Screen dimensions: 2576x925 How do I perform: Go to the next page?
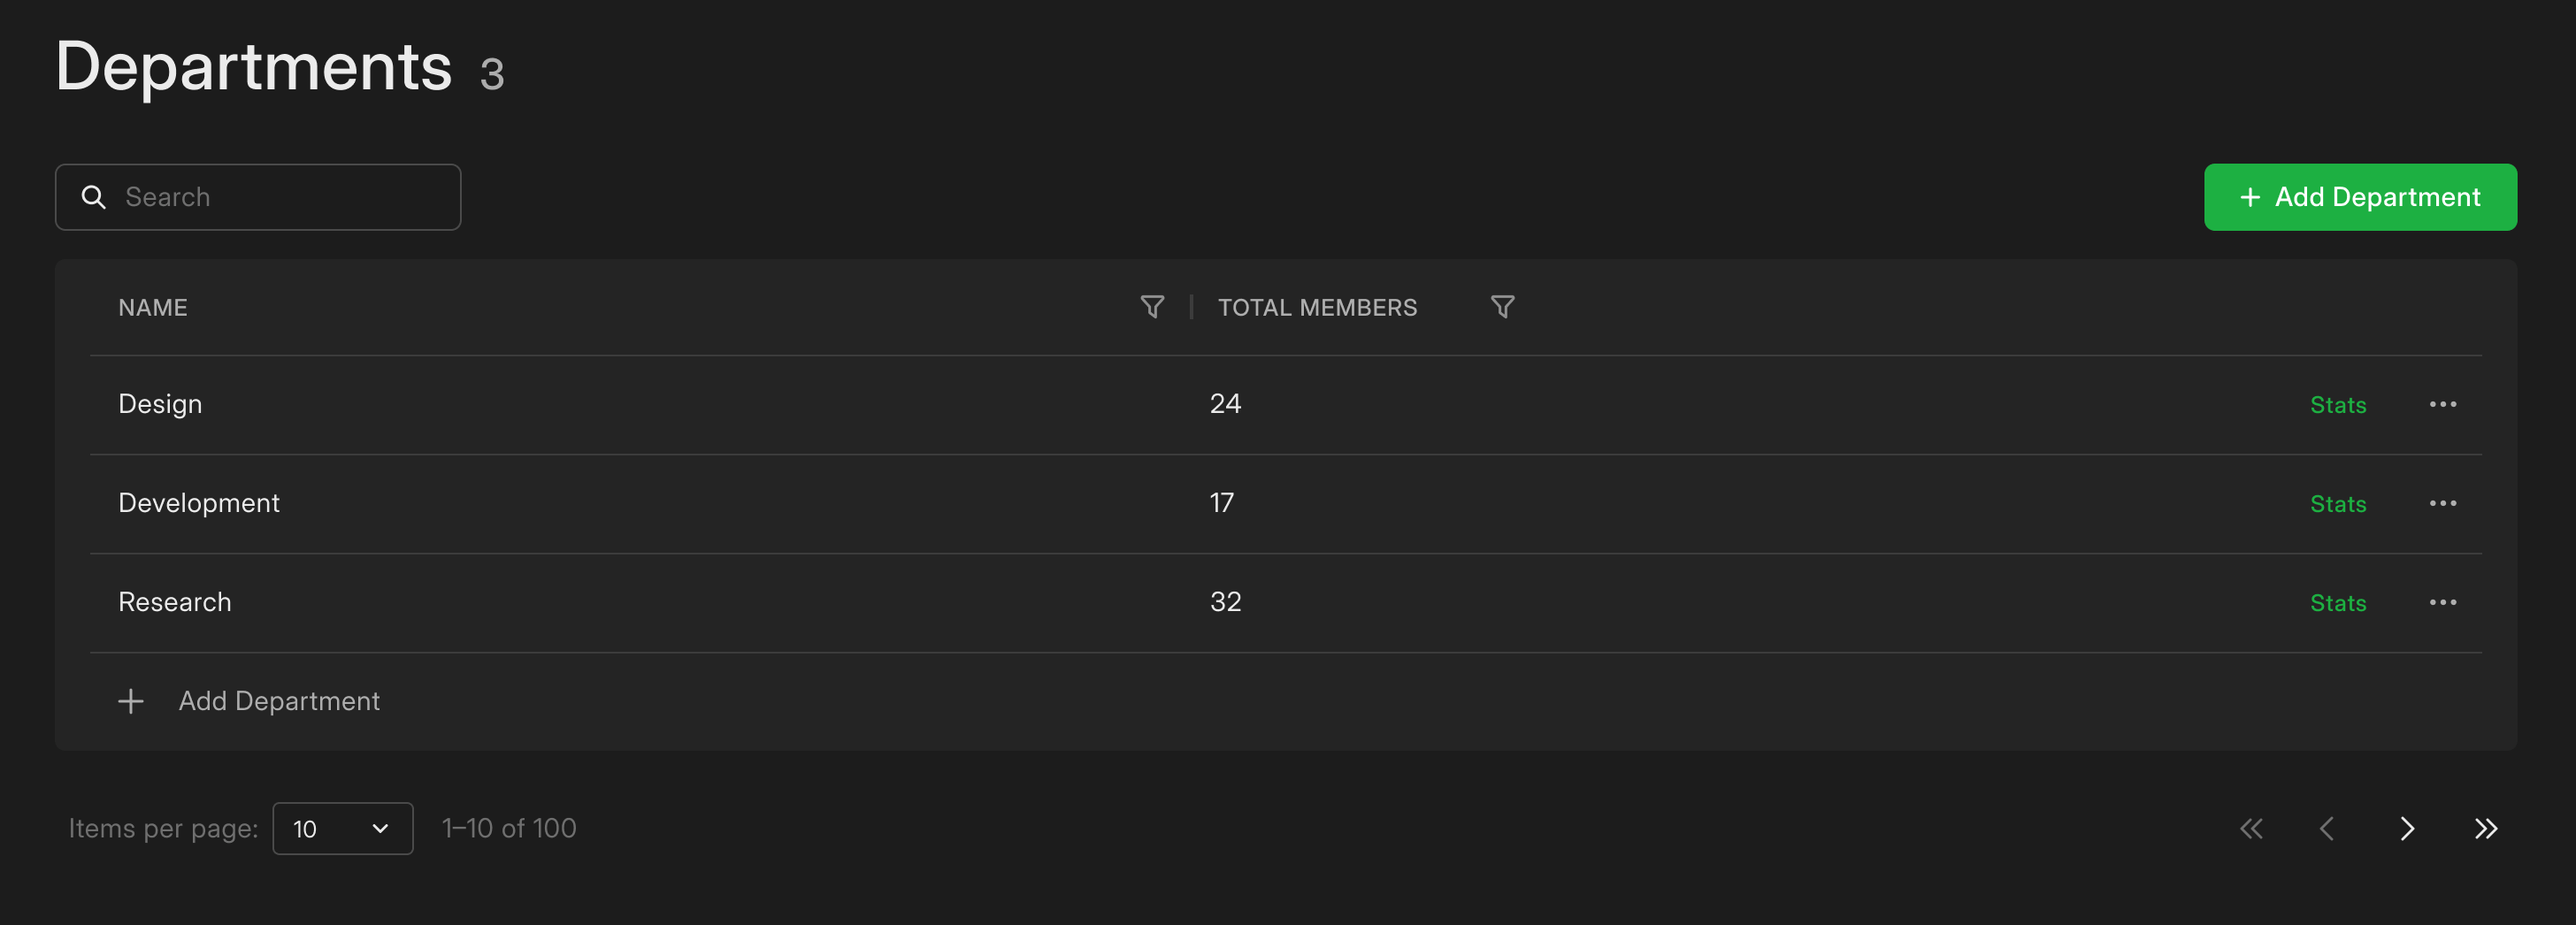click(2407, 829)
